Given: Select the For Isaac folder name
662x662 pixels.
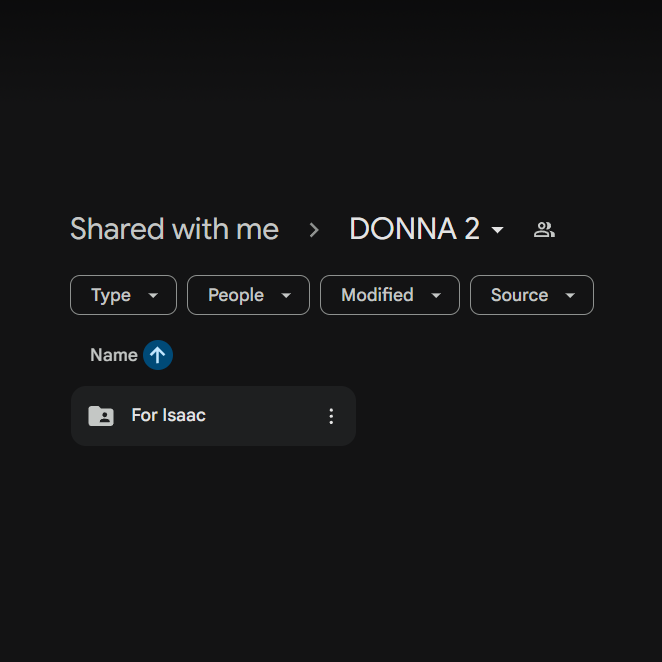Looking at the screenshot, I should [168, 415].
